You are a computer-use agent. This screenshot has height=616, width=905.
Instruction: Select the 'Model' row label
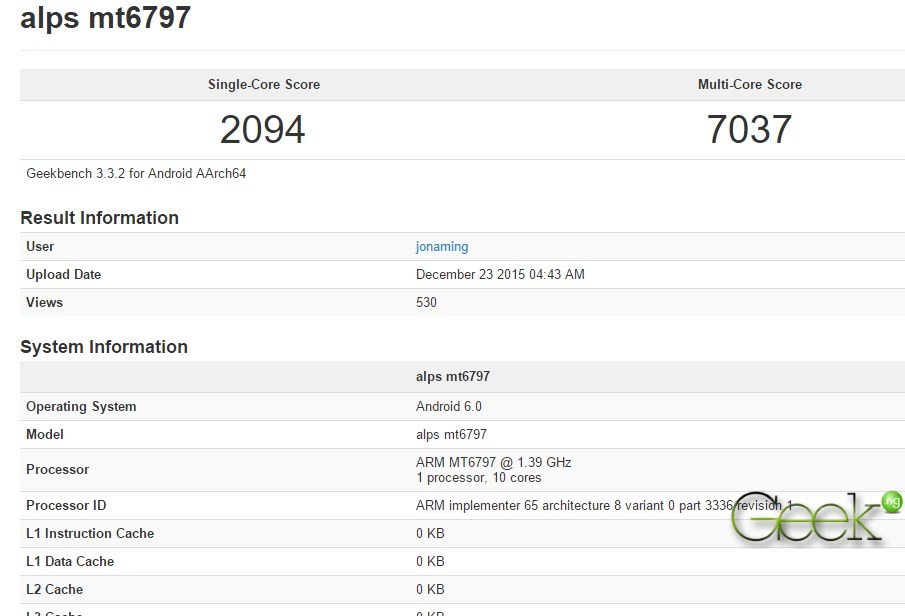45,435
